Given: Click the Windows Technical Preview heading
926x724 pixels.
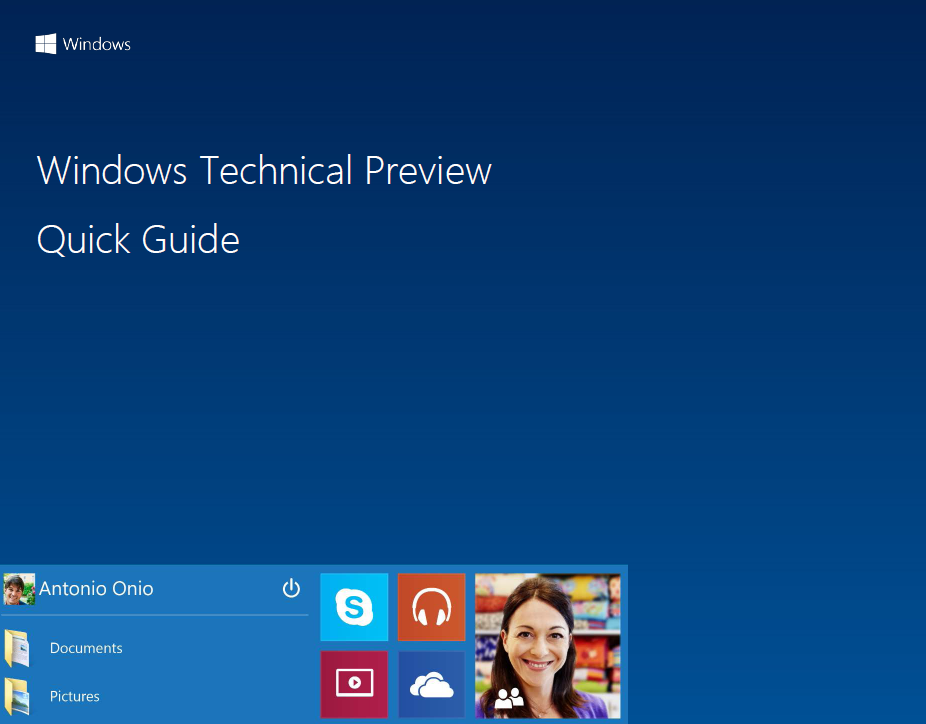Looking at the screenshot, I should click(x=264, y=171).
